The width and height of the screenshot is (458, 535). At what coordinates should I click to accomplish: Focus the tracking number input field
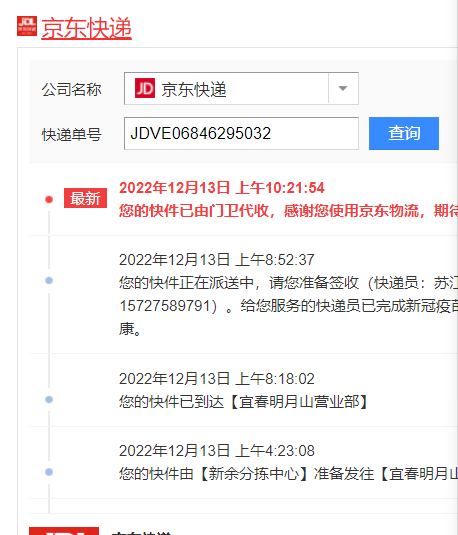(241, 133)
